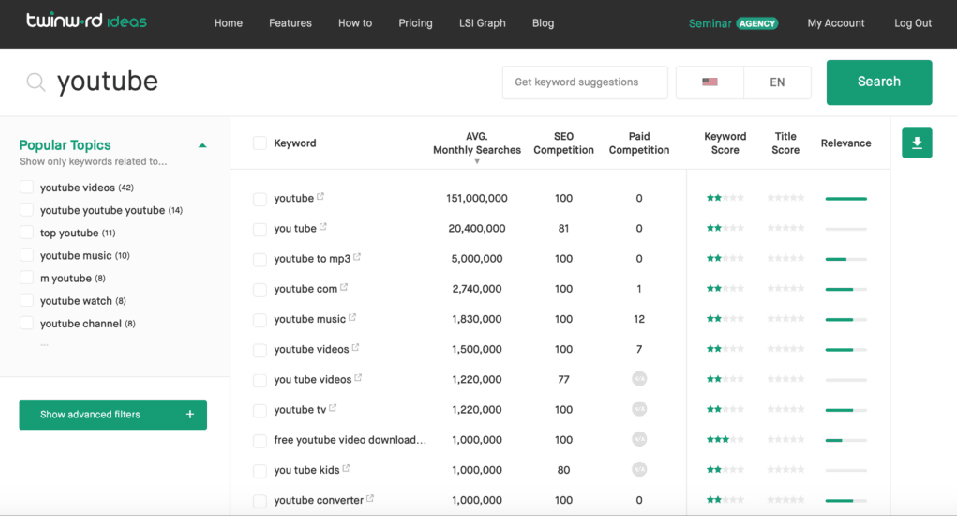This screenshot has height=516, width=957.
Task: Open external link icon next to 'youtube music' keyword
Action: coord(352,318)
